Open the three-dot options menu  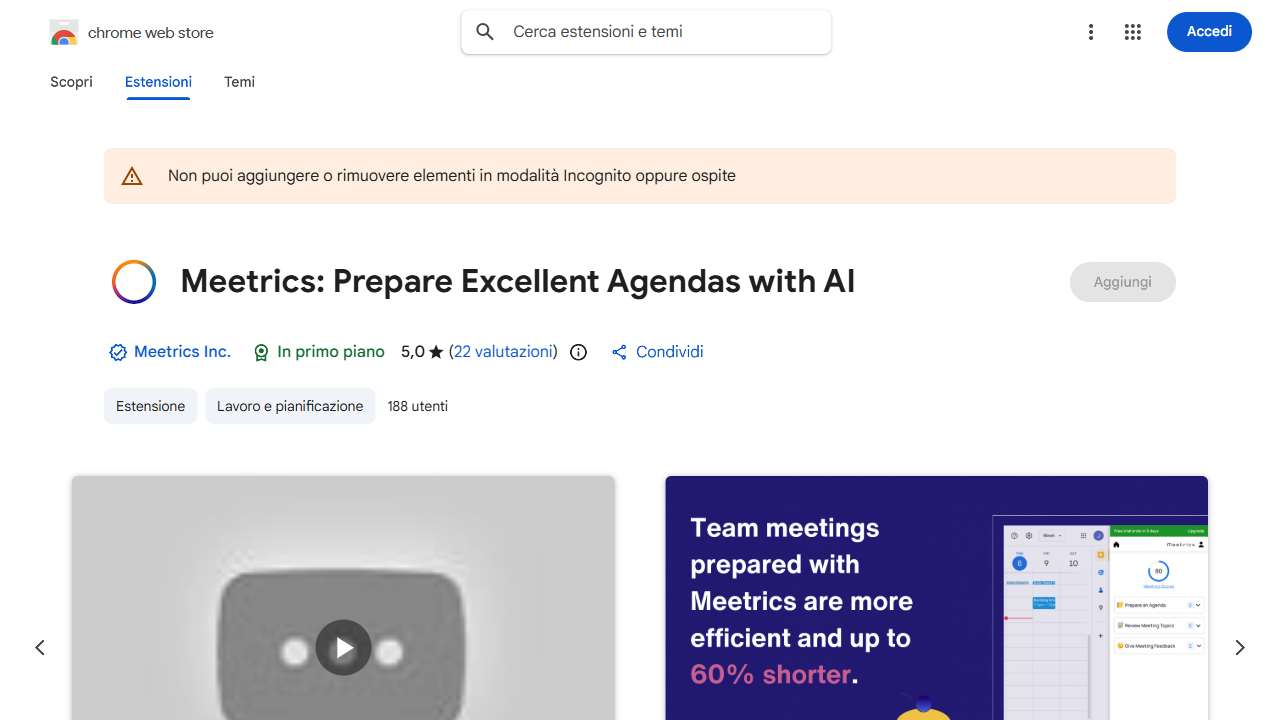(1091, 32)
